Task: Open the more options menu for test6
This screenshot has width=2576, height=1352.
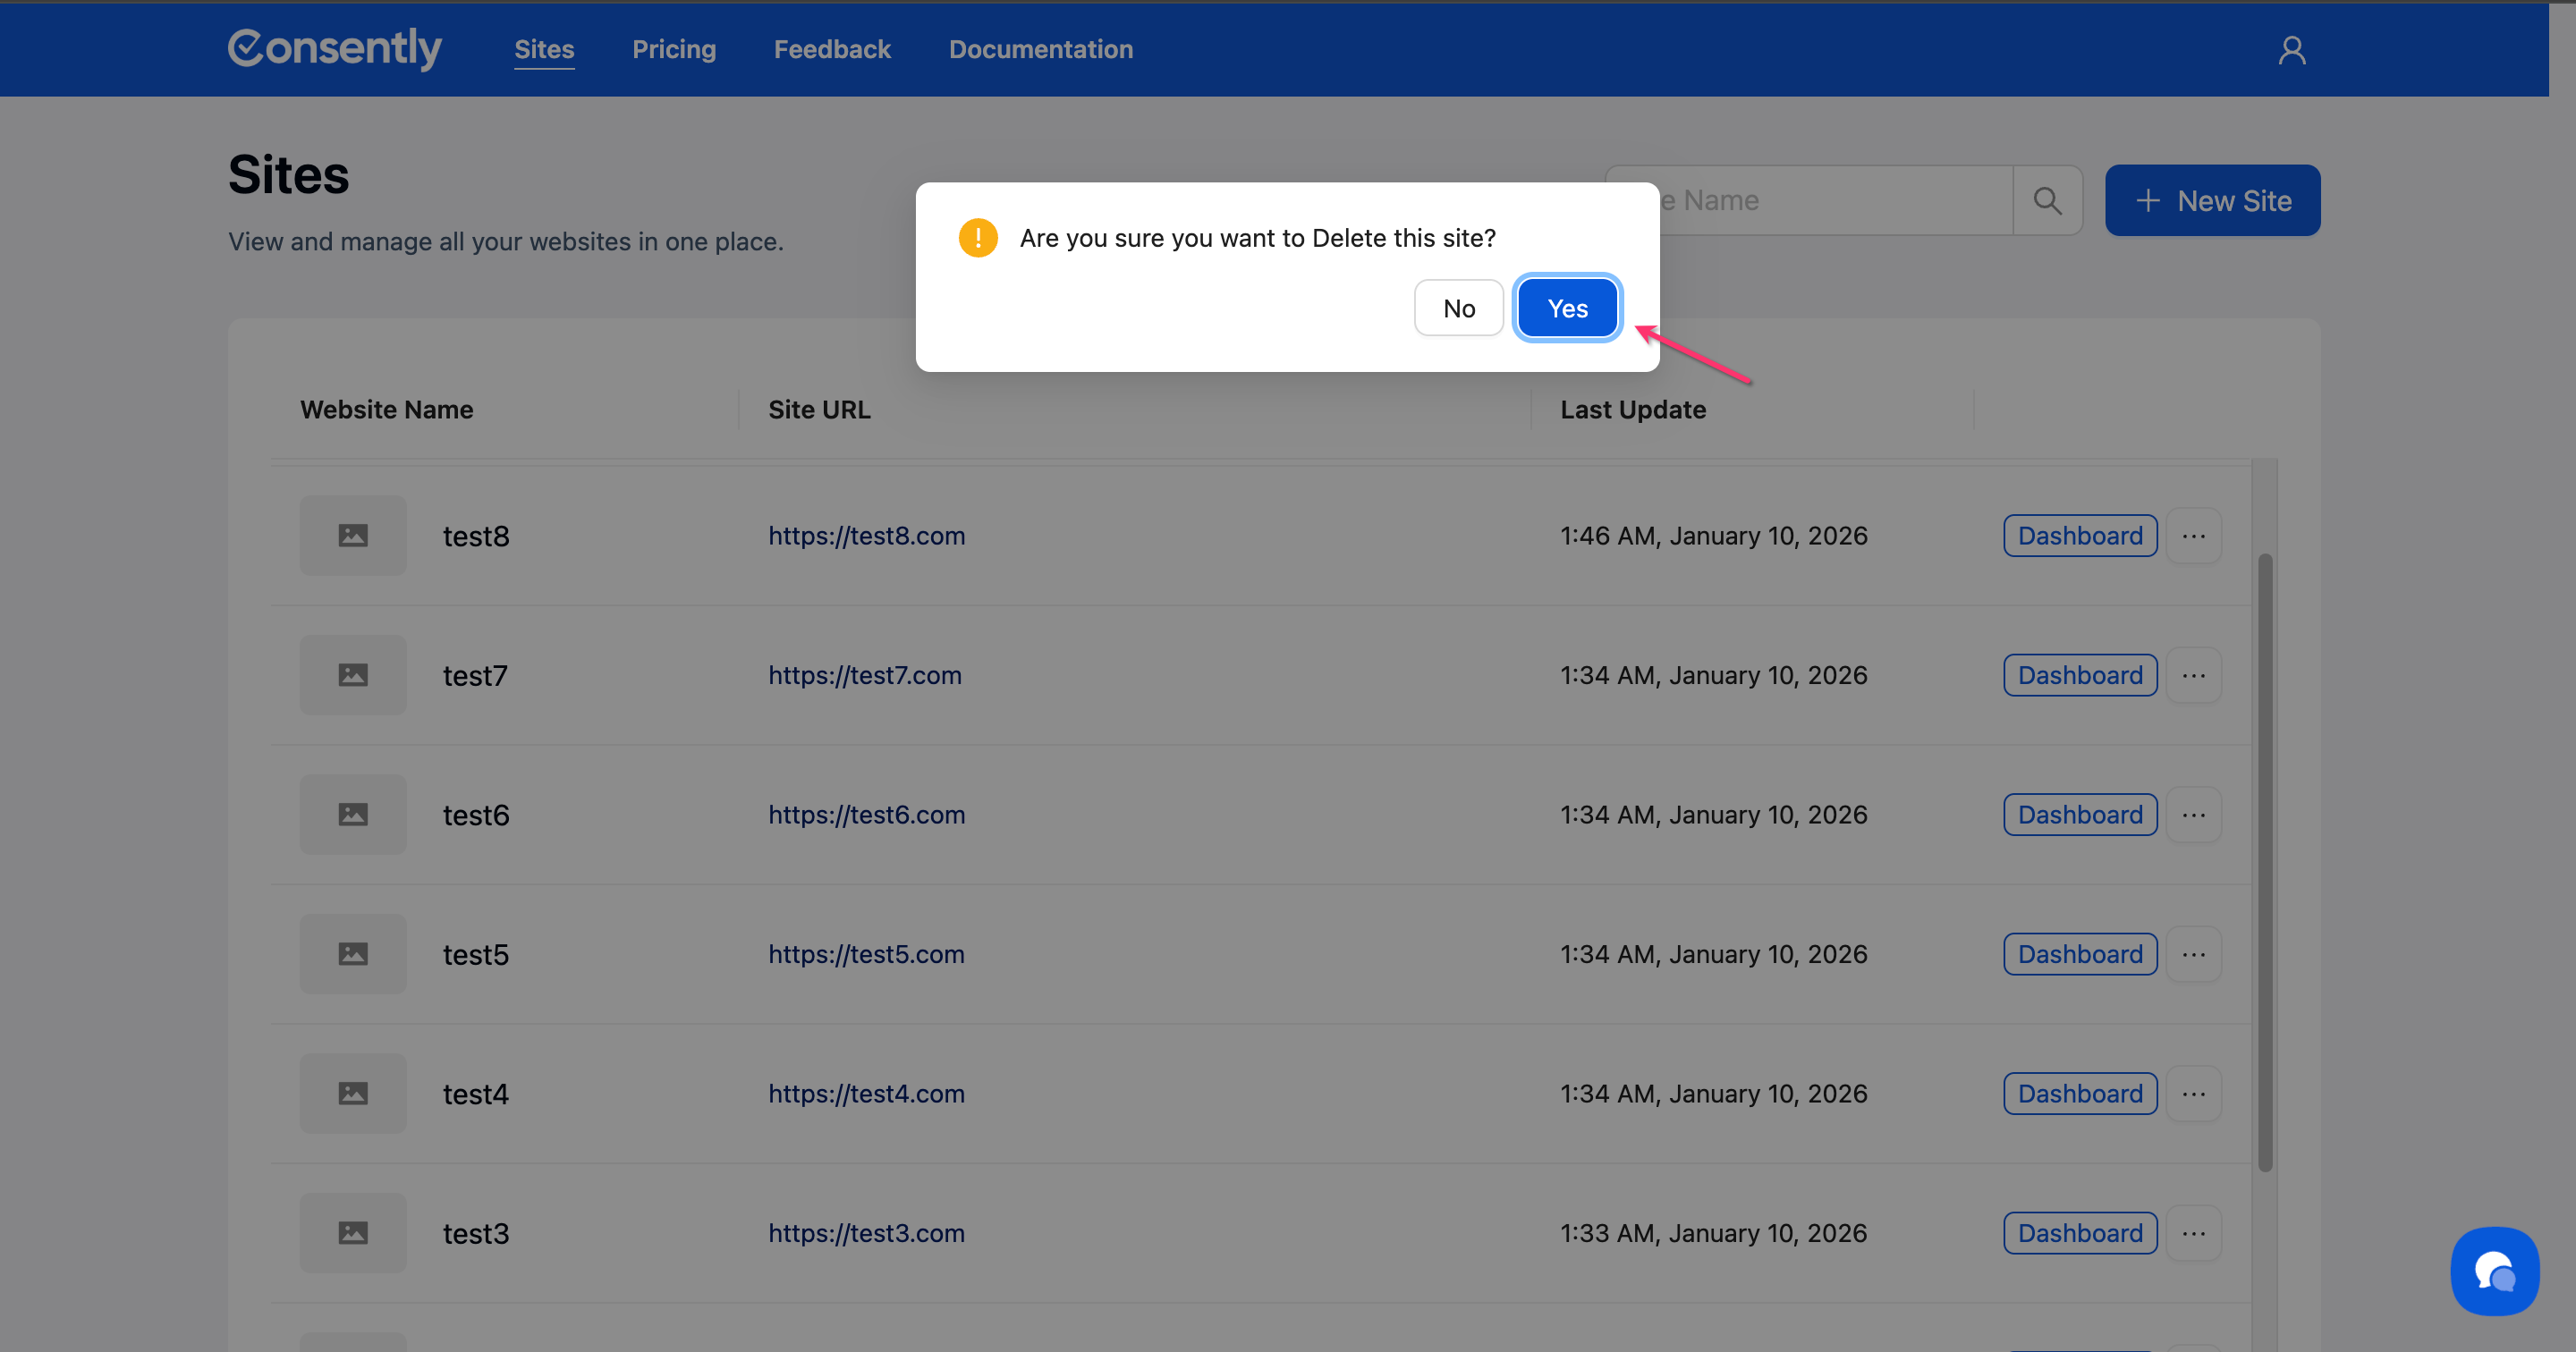Action: coord(2193,815)
